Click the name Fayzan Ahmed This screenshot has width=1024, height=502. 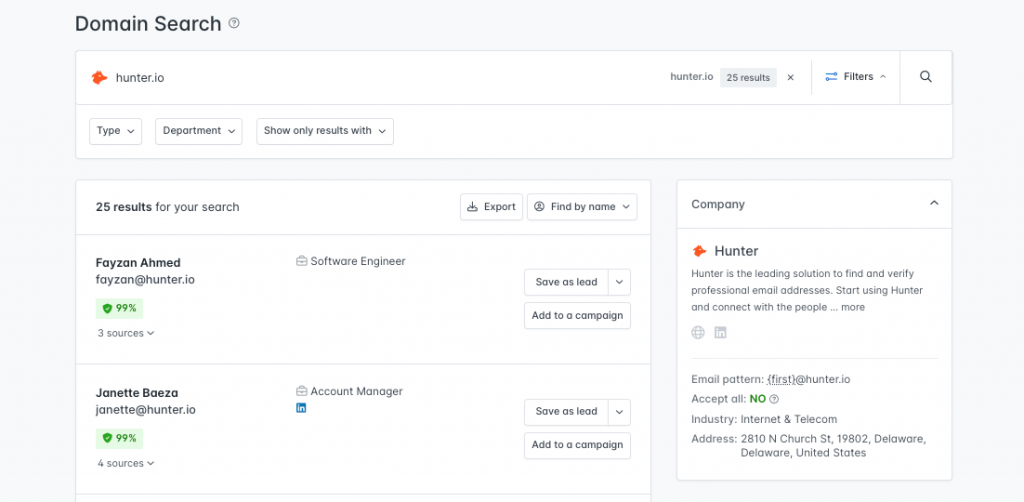pyautogui.click(x=138, y=263)
